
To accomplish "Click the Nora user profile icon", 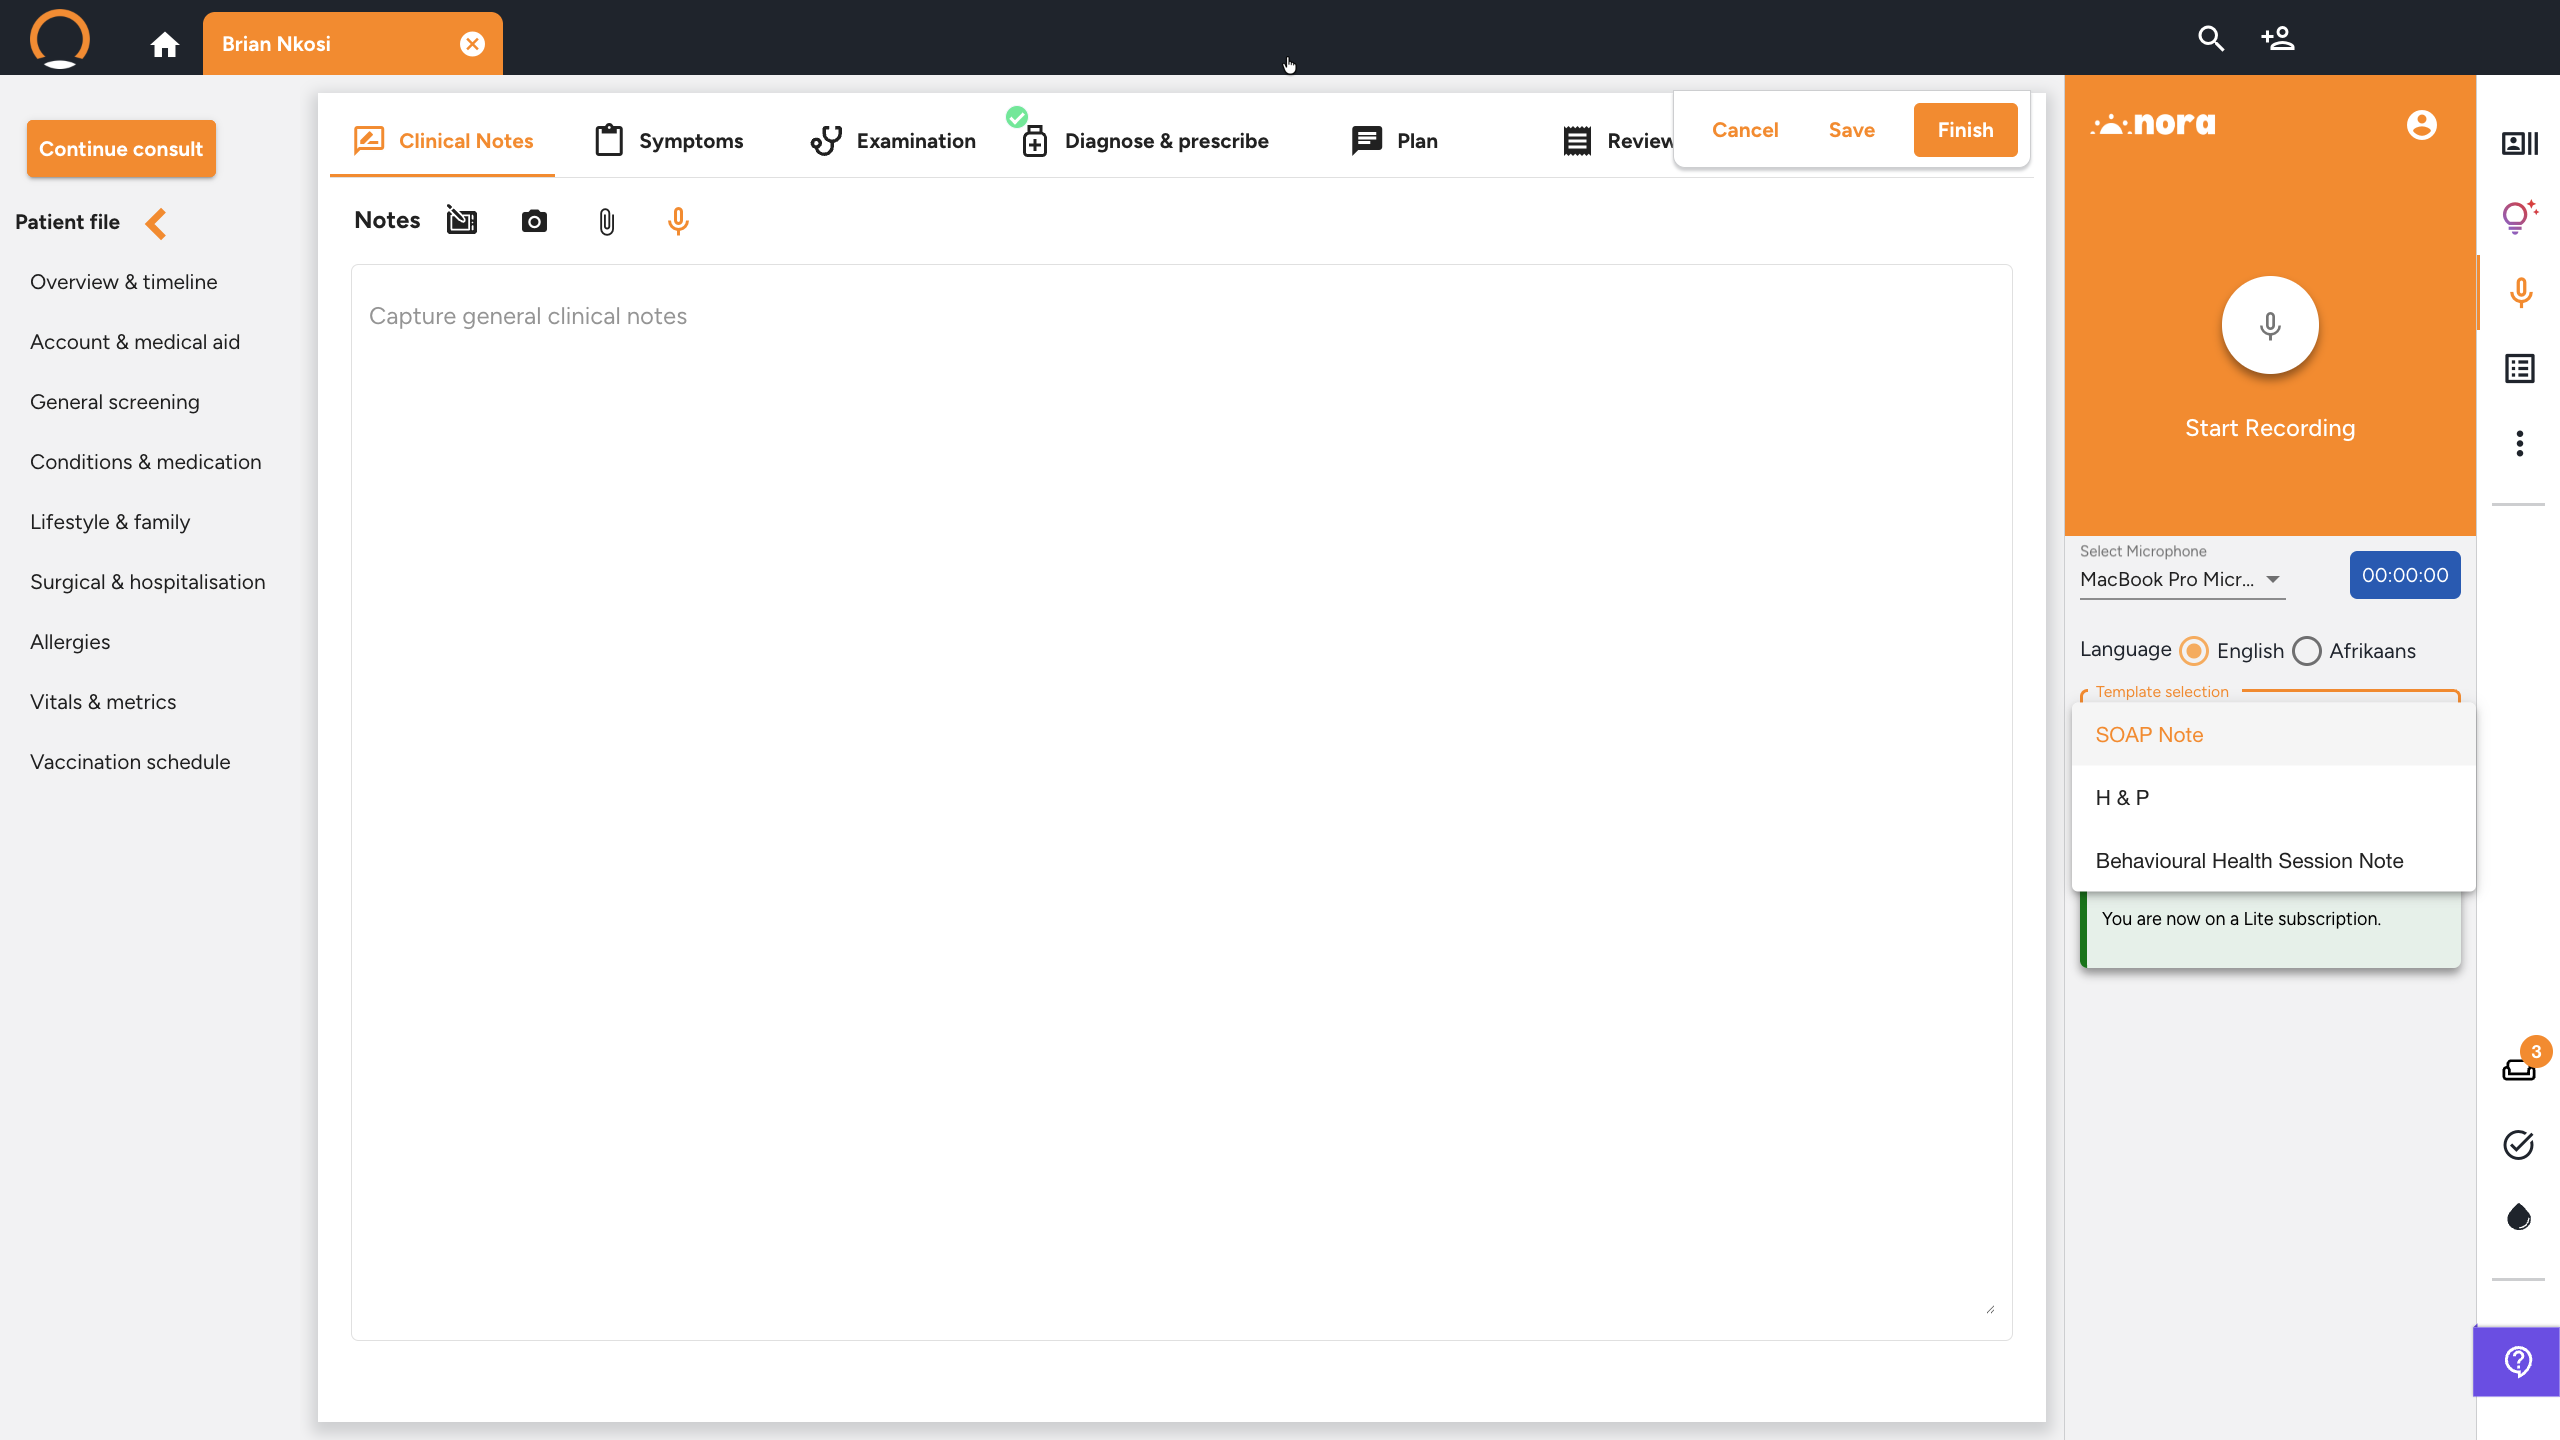I will pyautogui.click(x=2421, y=125).
